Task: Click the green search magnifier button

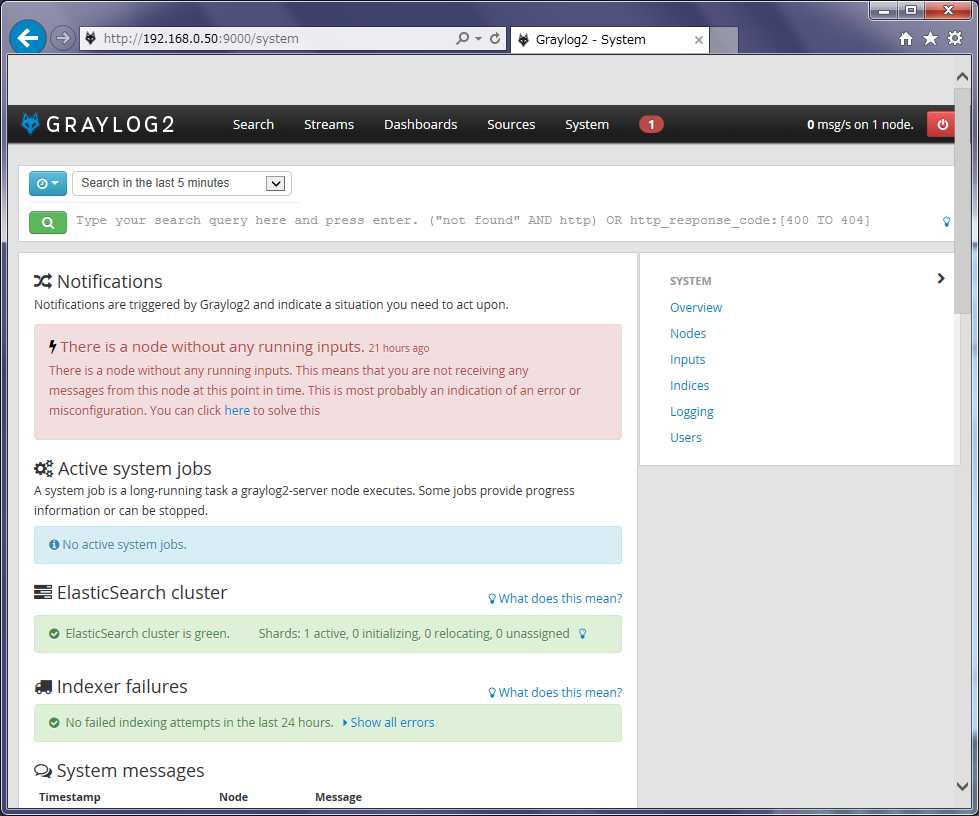Action: point(48,222)
